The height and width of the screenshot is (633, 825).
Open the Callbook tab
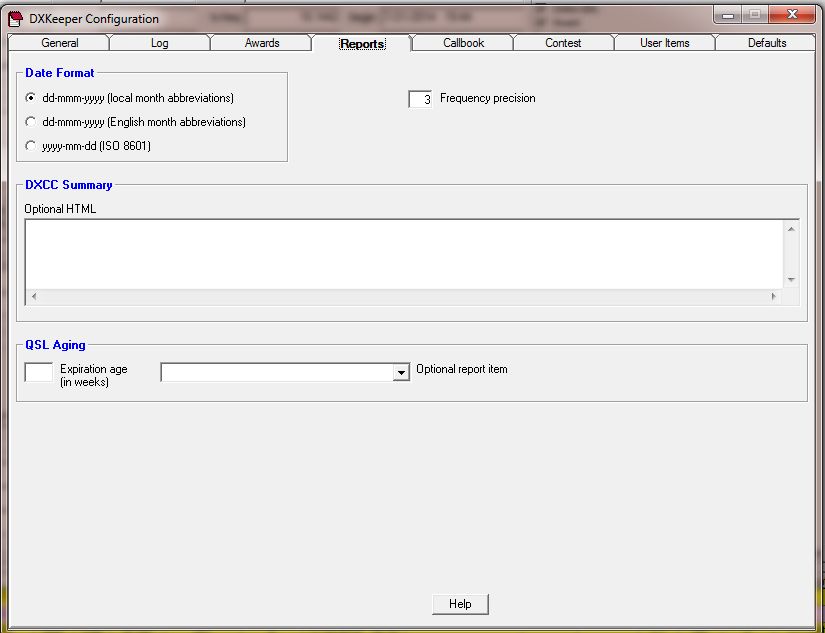click(x=463, y=43)
